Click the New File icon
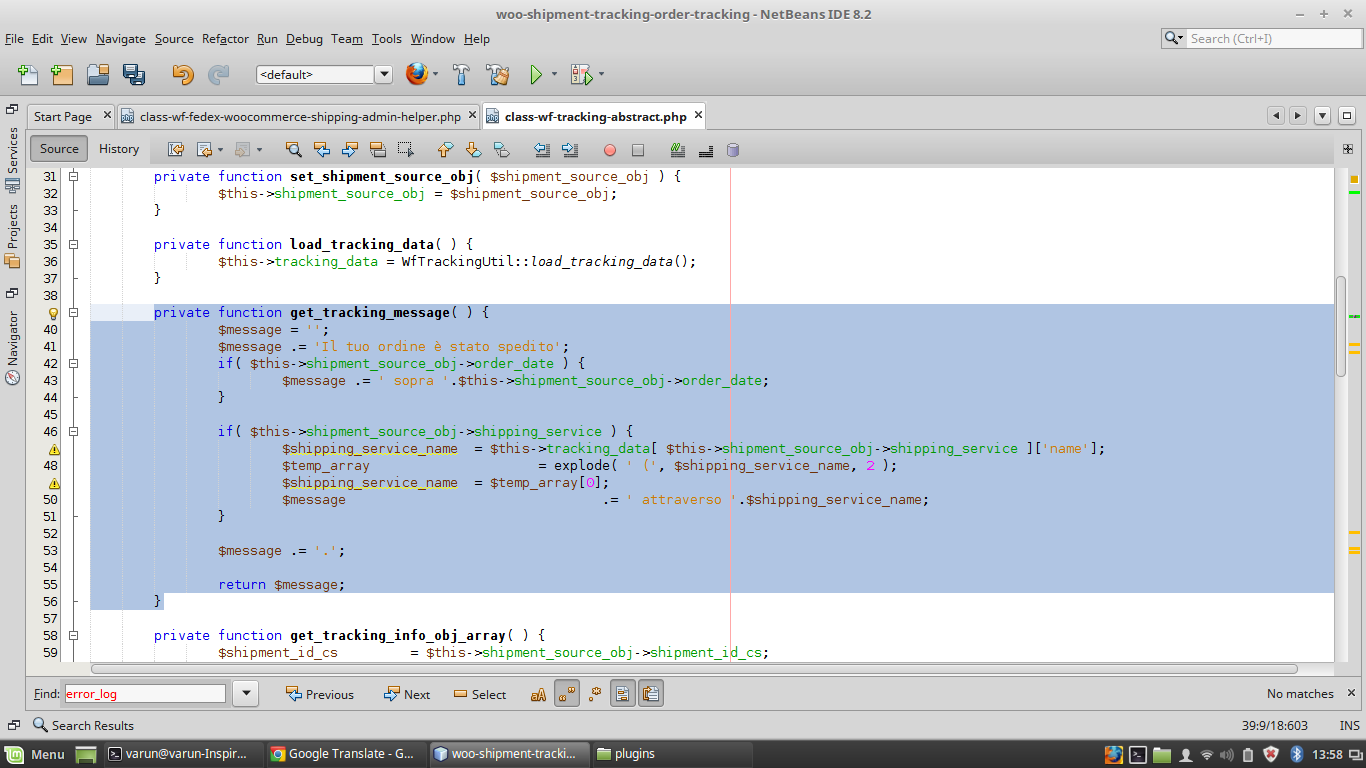This screenshot has height=768, width=1366. pyautogui.click(x=28, y=75)
